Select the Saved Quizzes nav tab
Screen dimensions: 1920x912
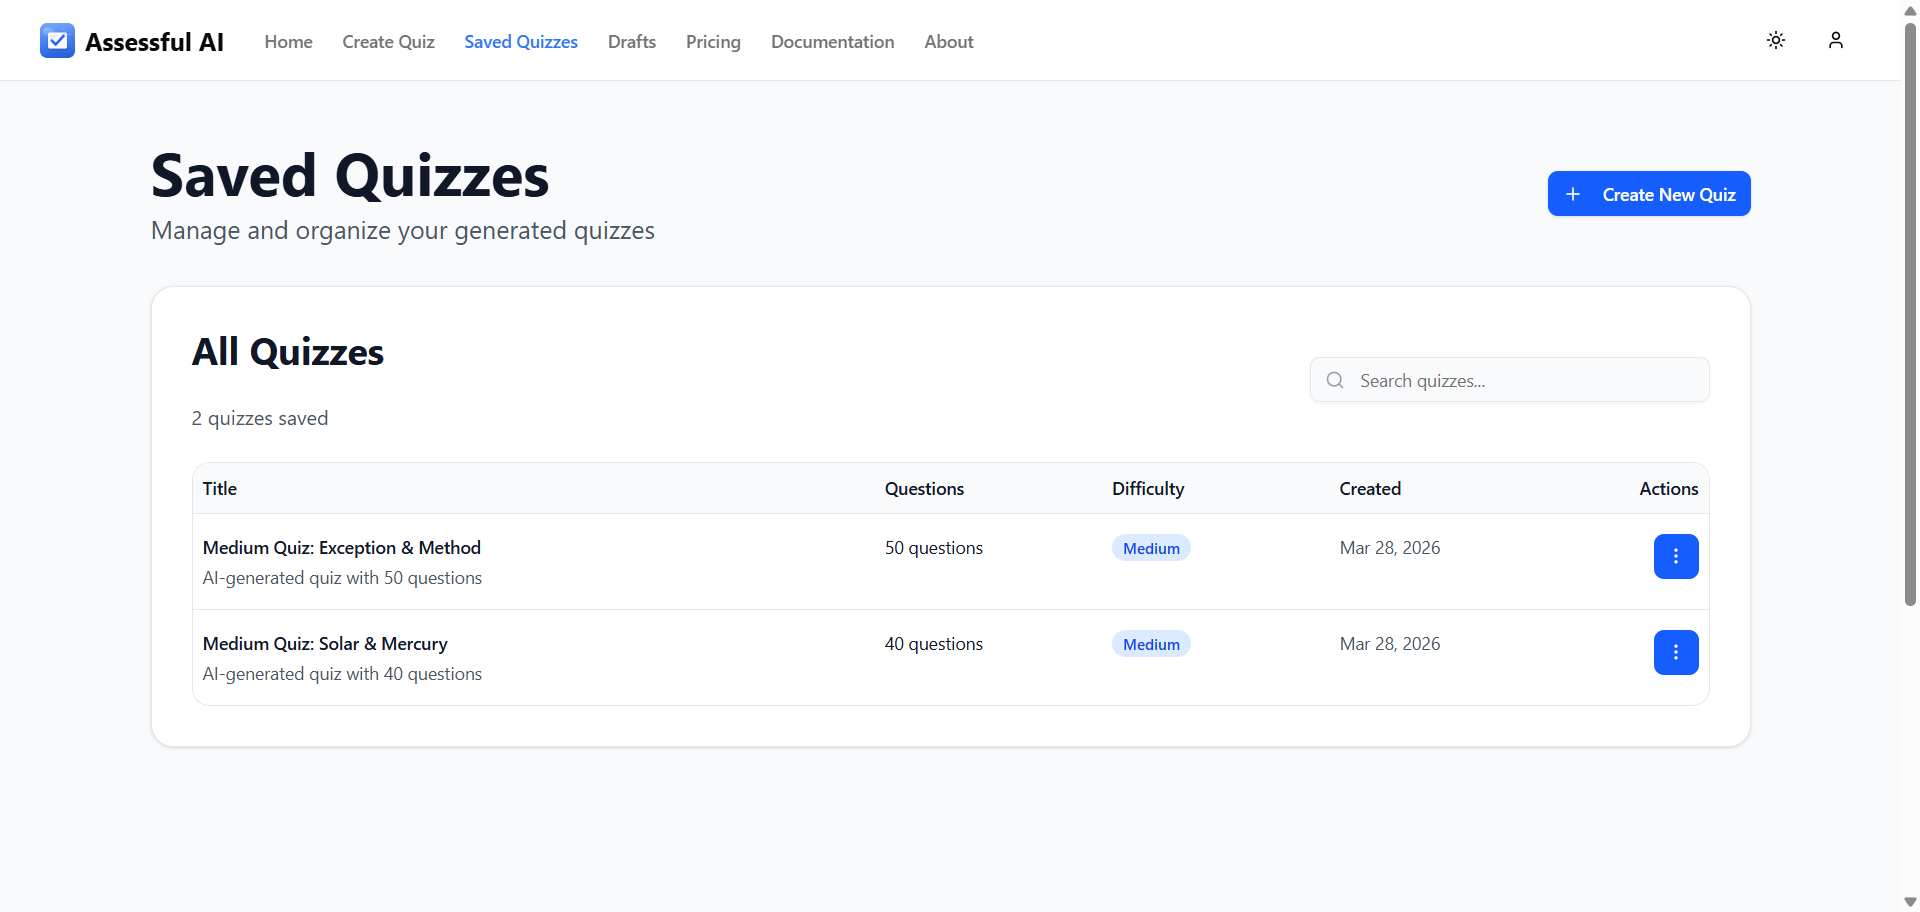(x=521, y=42)
